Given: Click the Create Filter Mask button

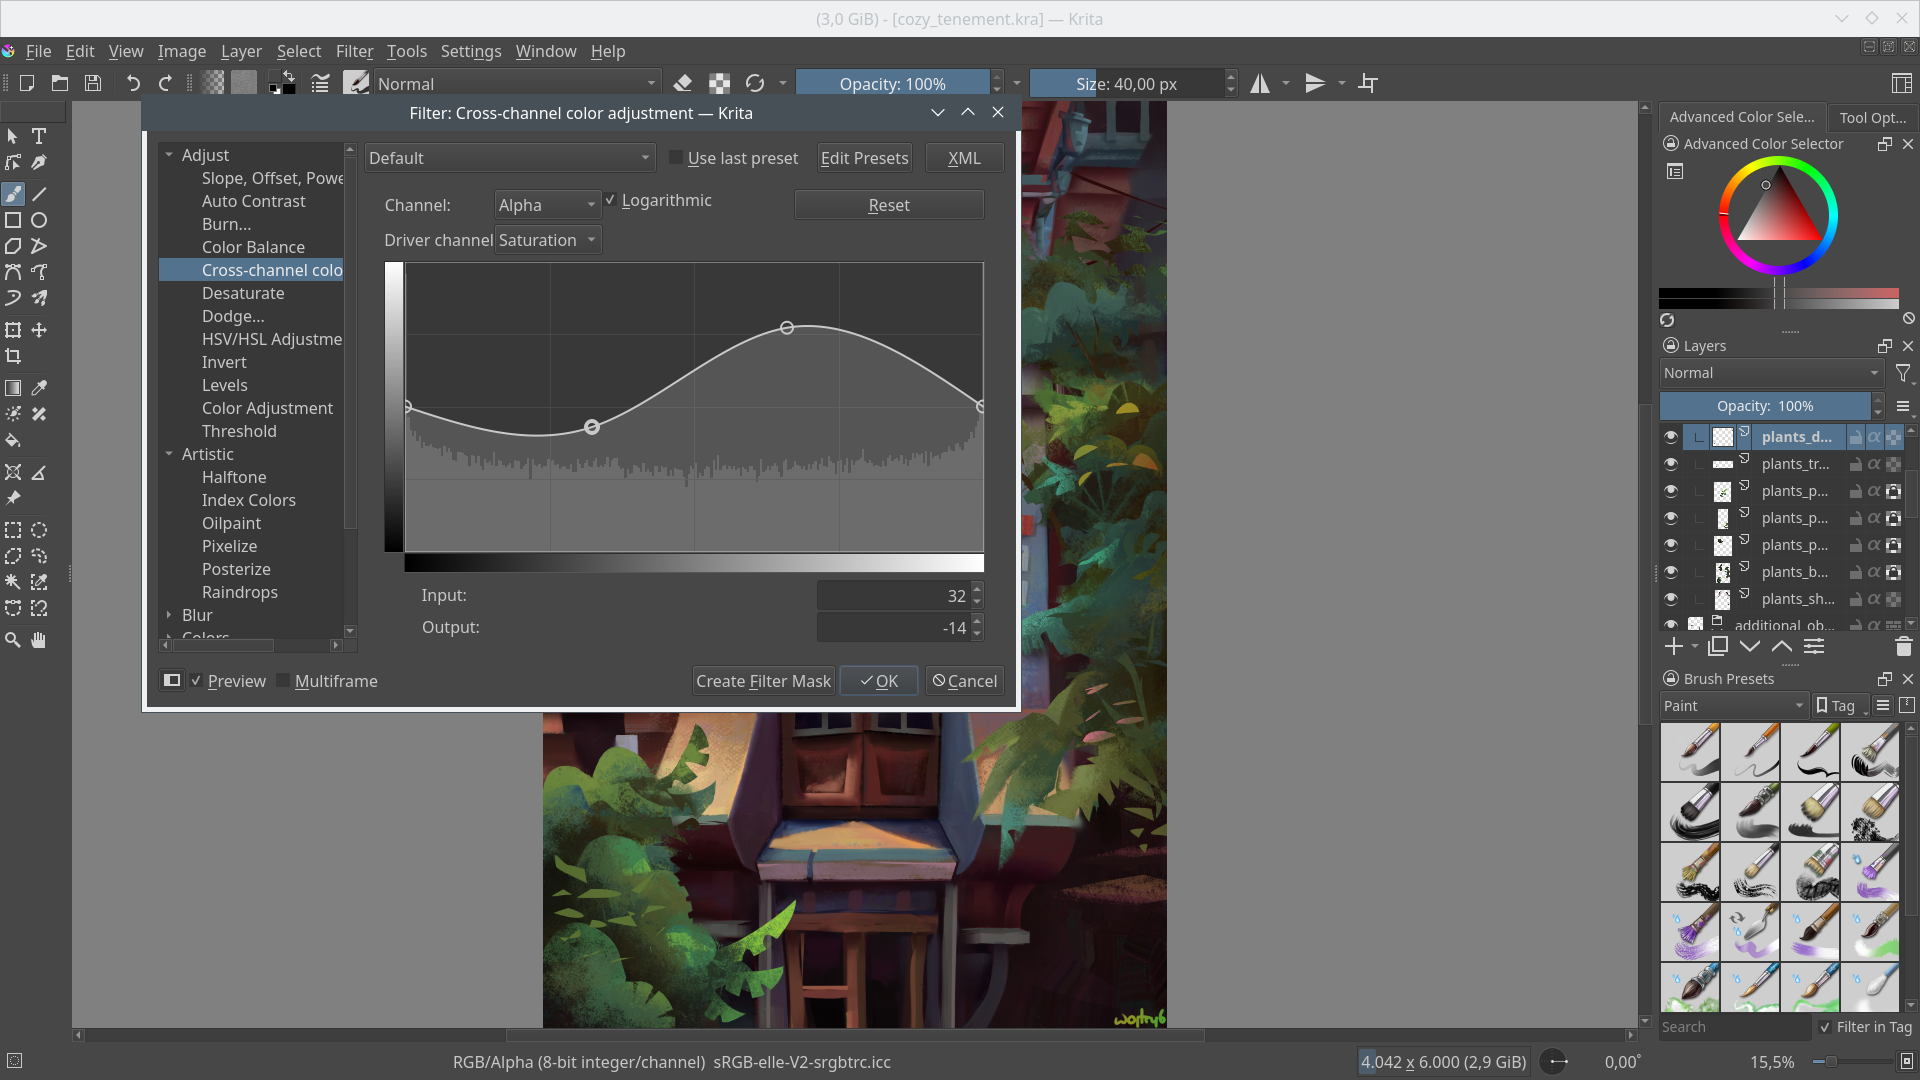Looking at the screenshot, I should (x=762, y=680).
